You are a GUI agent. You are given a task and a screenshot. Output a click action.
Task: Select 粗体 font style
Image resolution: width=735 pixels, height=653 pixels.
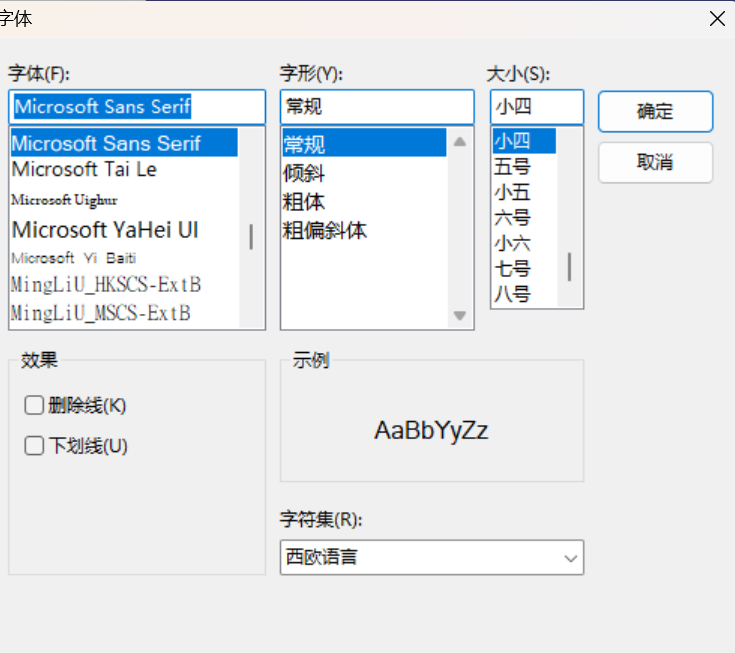(364, 202)
